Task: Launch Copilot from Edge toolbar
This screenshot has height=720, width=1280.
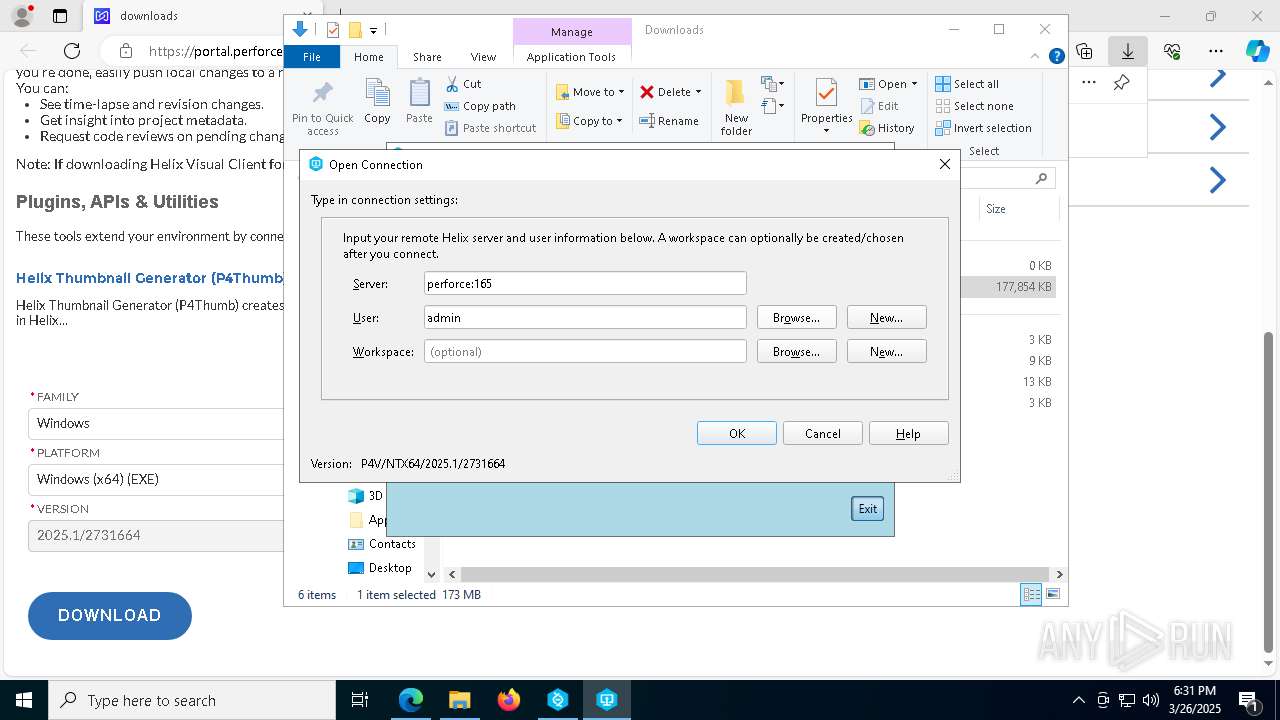Action: pos(1257,51)
